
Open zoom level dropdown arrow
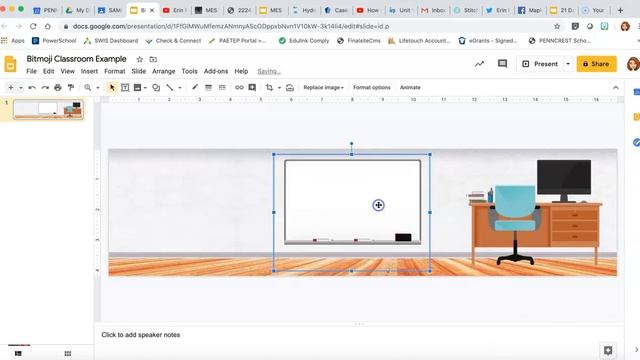[98, 88]
